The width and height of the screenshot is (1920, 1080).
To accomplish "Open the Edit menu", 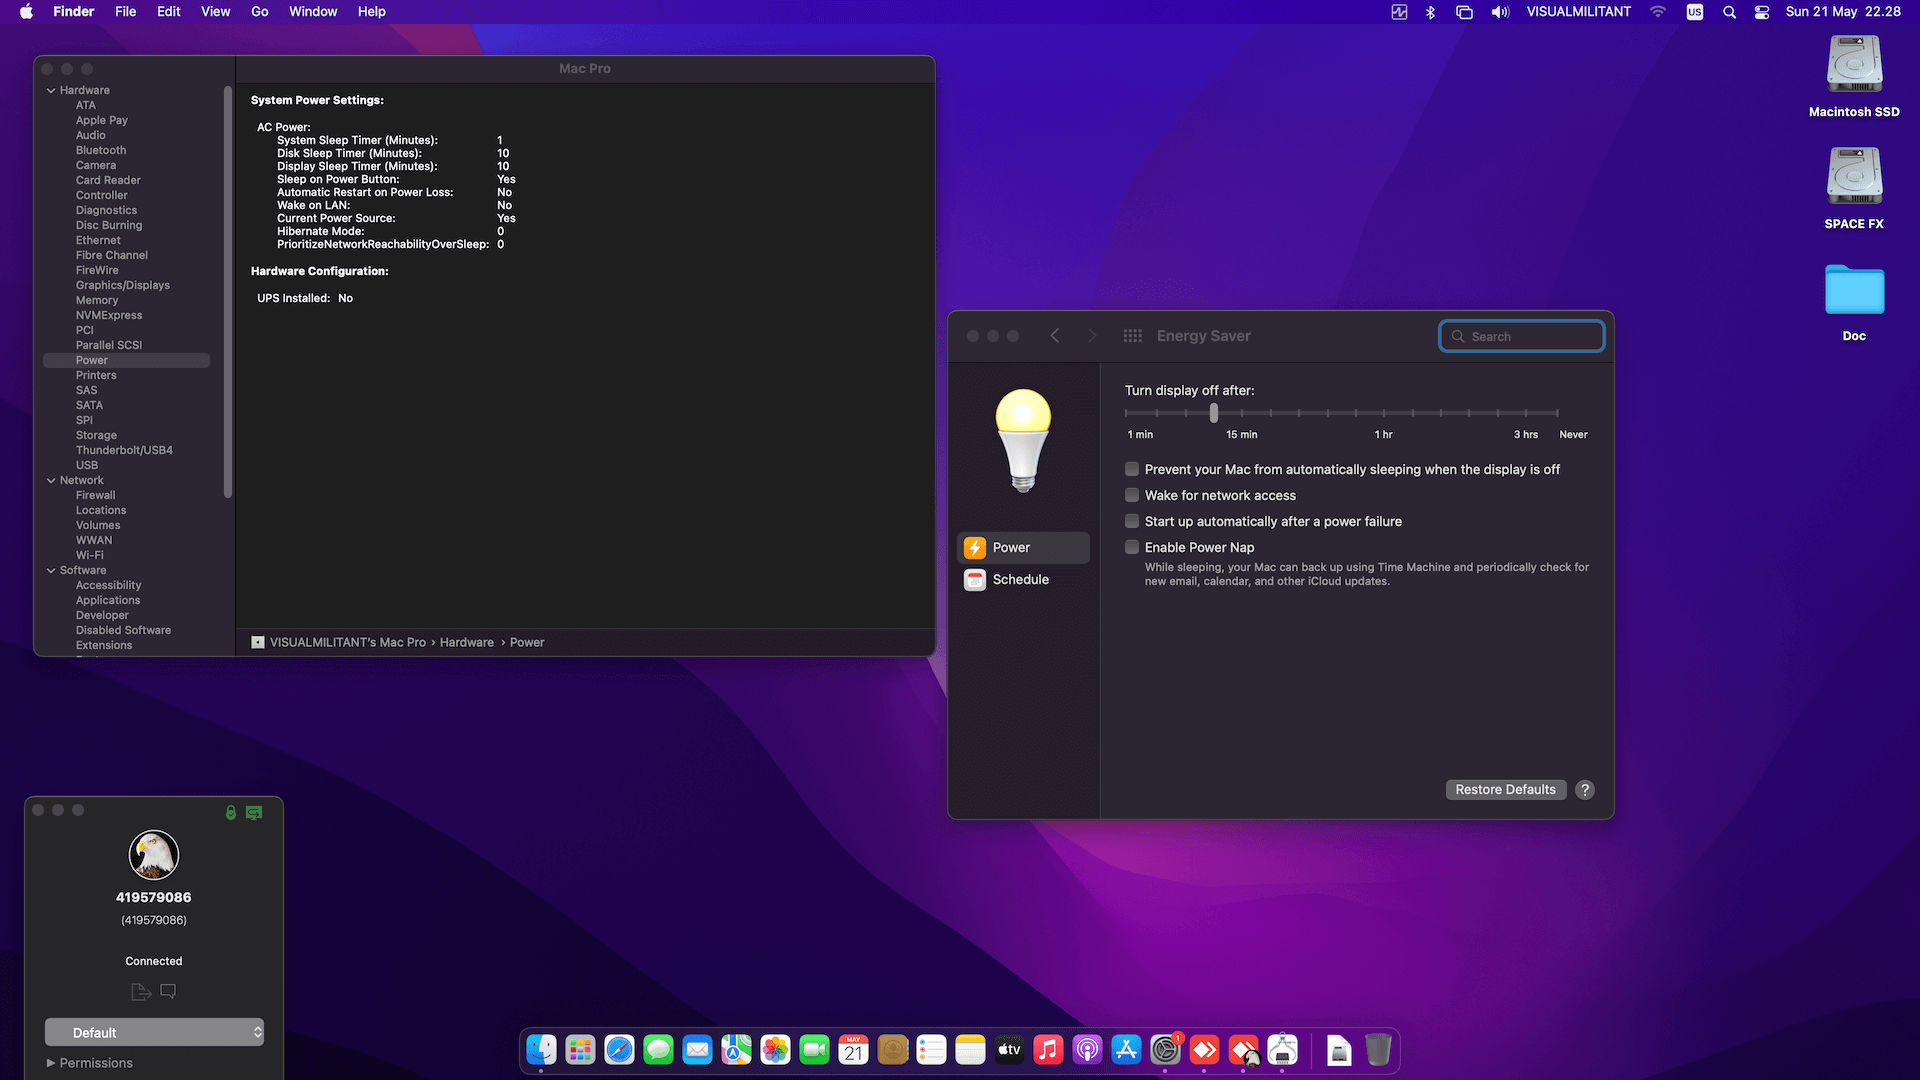I will 169,12.
